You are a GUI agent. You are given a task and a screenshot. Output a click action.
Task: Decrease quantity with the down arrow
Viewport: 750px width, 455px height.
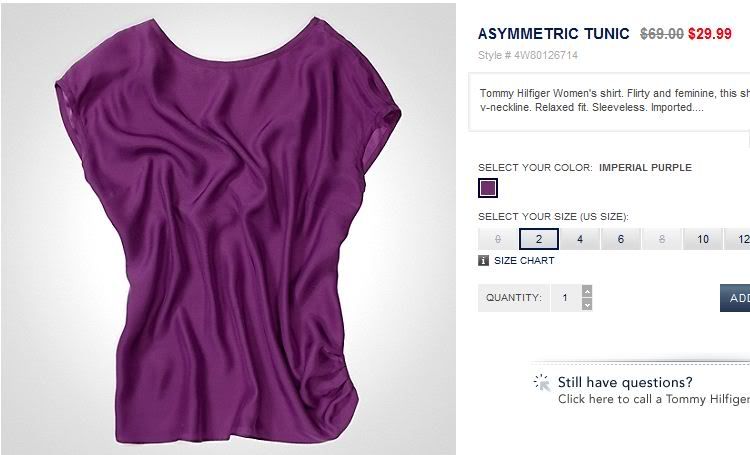(x=587, y=304)
